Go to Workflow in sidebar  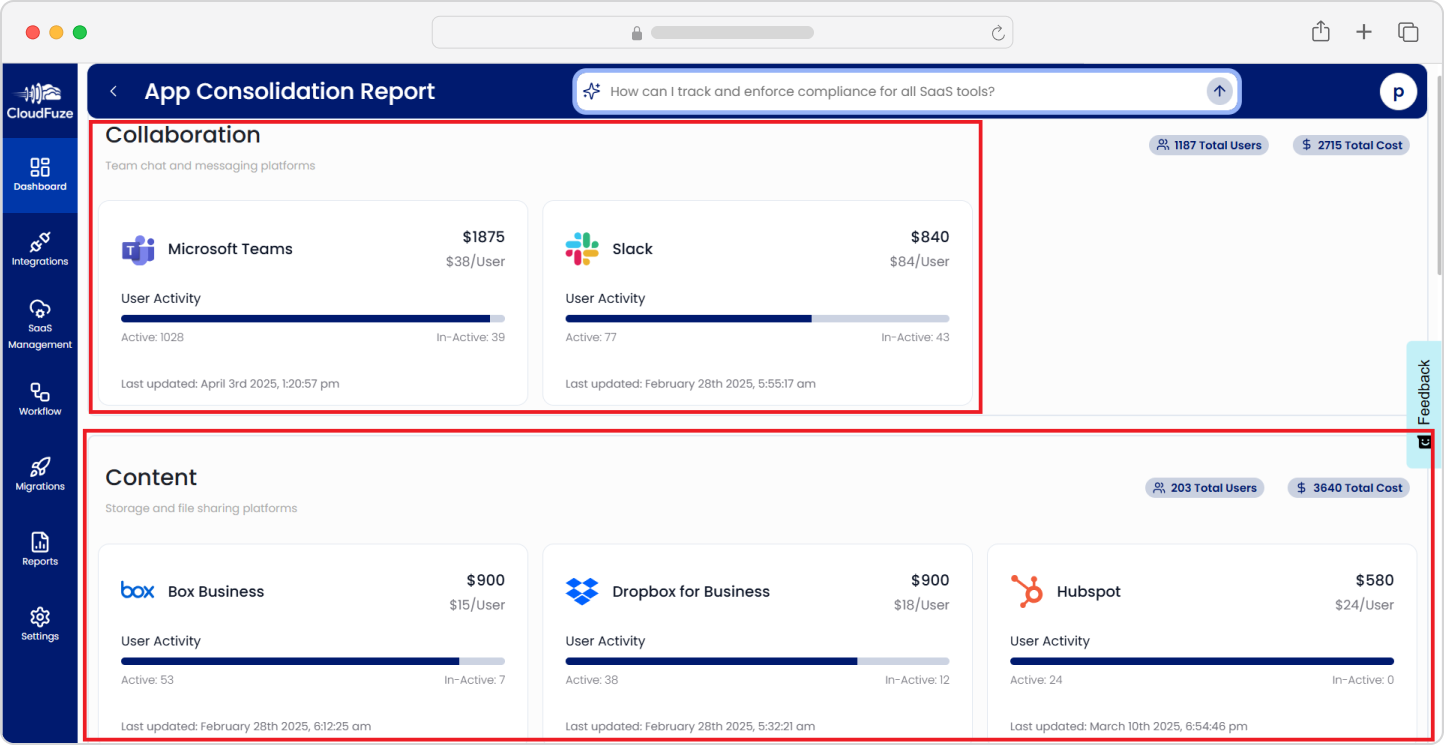[40, 399]
